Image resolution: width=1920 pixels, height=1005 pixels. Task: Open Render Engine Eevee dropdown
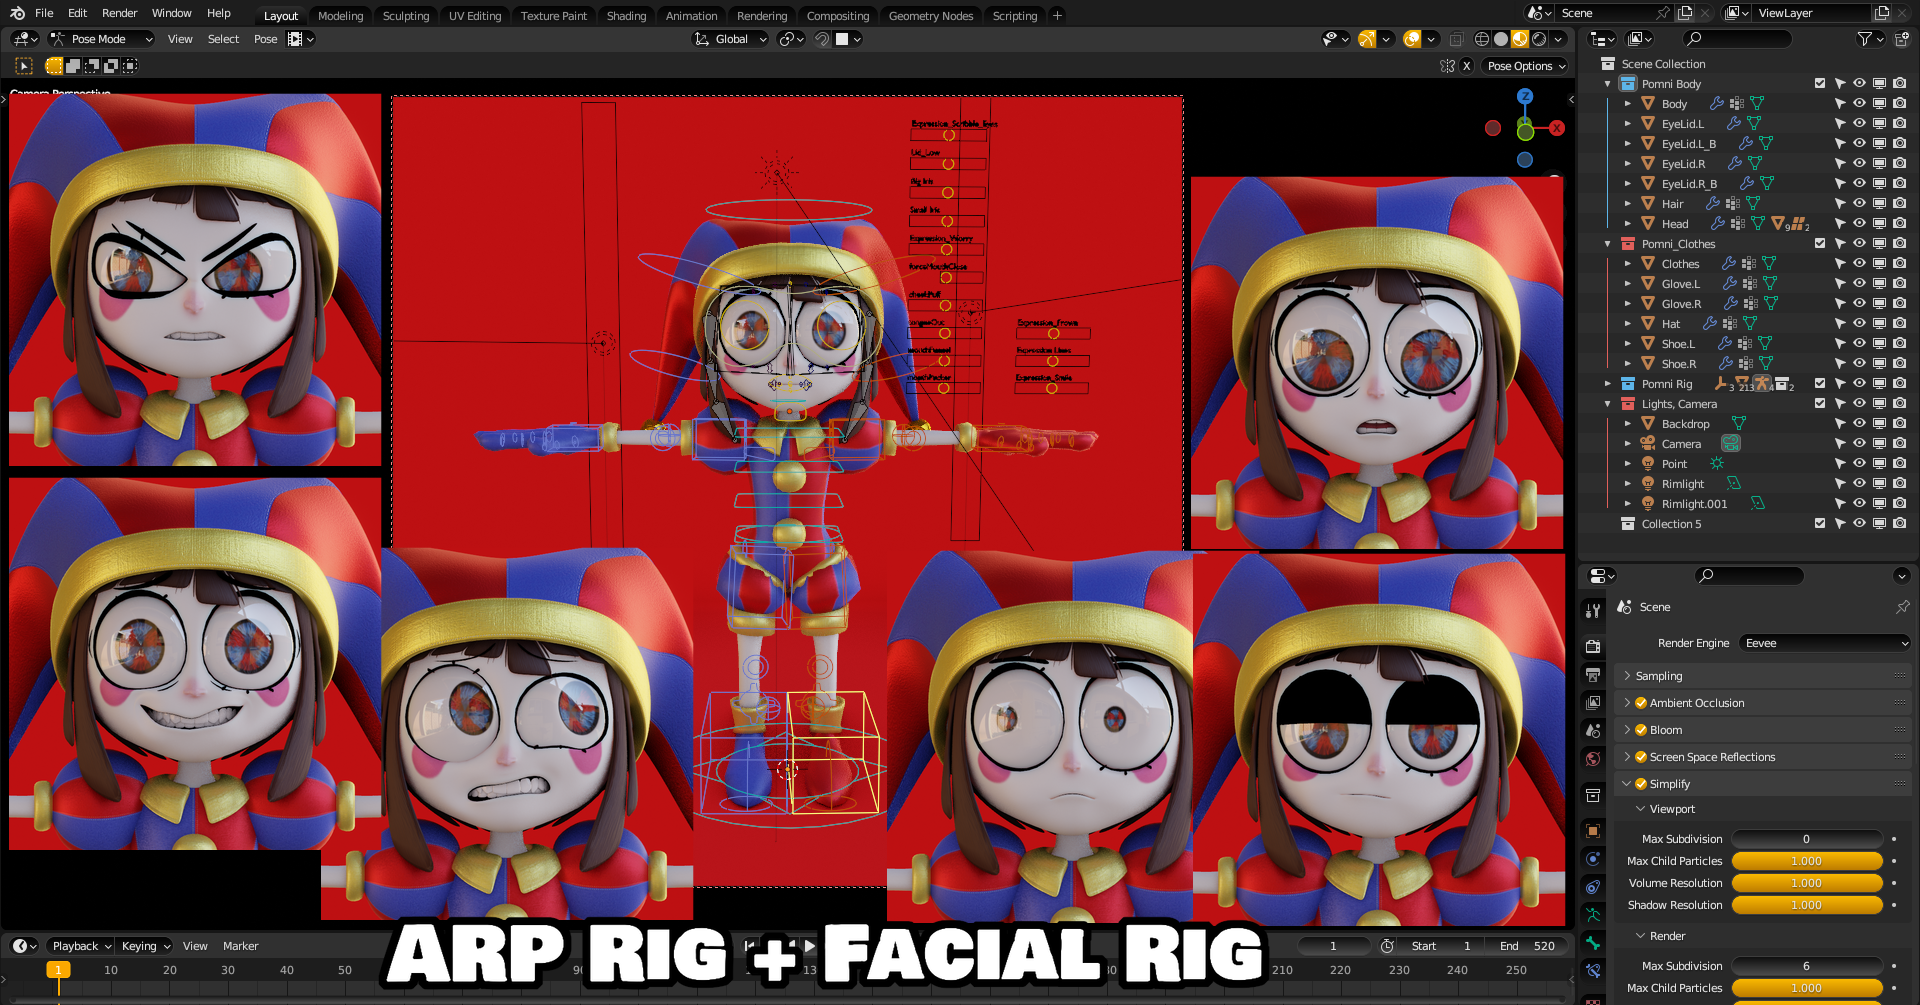click(1825, 643)
